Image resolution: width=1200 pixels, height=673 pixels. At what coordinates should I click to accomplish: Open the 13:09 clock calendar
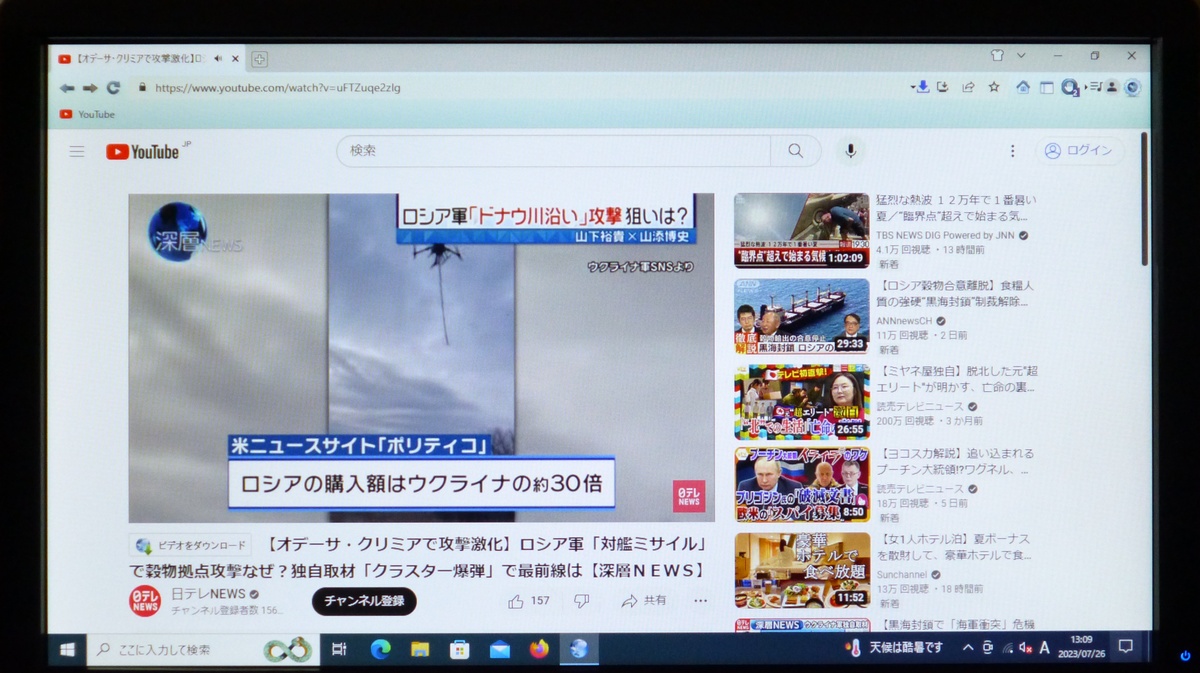pyautogui.click(x=1081, y=648)
